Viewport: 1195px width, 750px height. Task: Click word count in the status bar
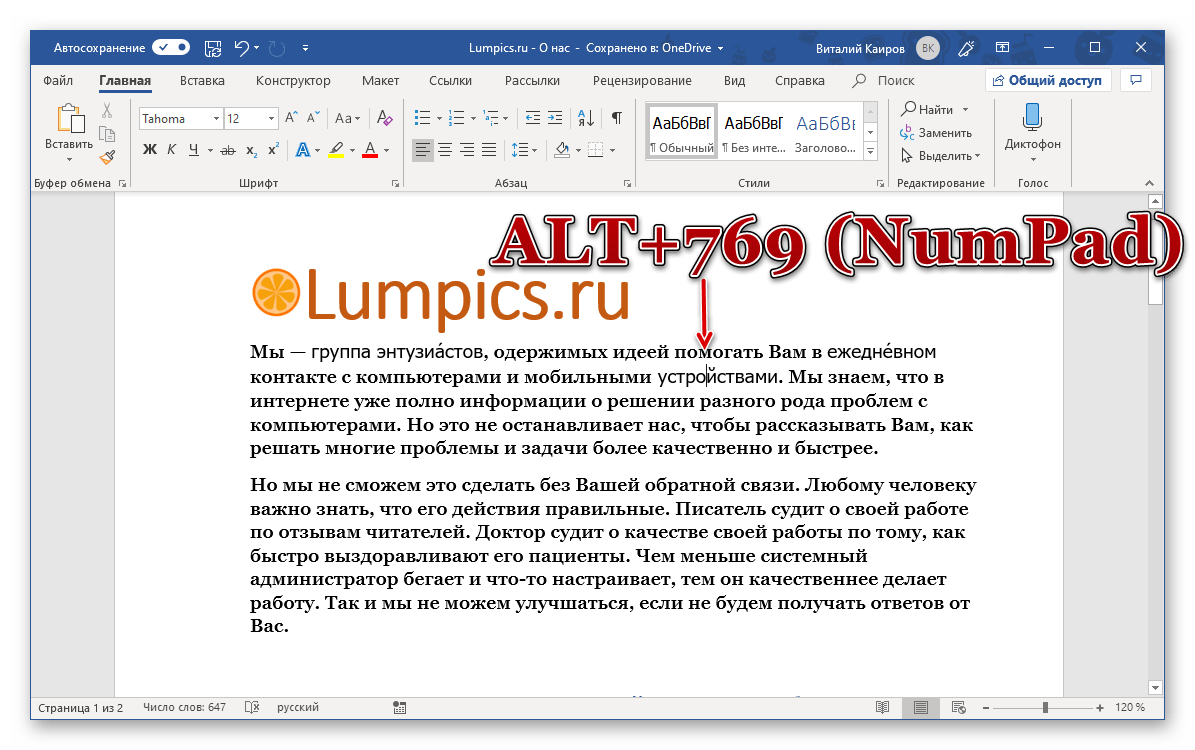click(x=184, y=708)
